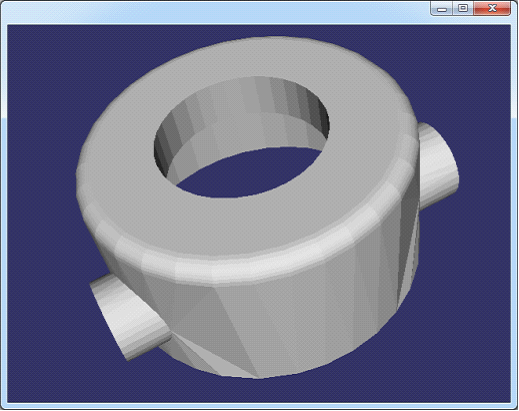Screen dimensions: 519x411
Task: Click the window minimize button
Action: point(442,8)
